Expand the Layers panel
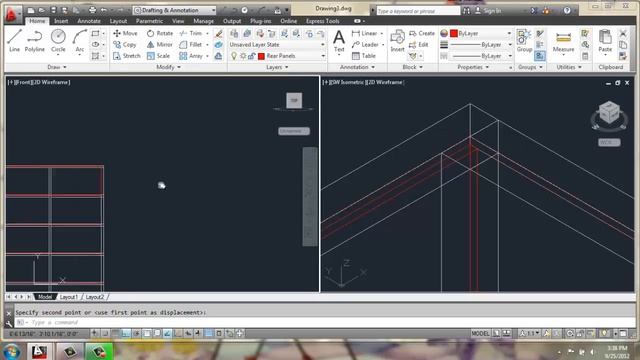Screen dimensions: 640x360 (x=277, y=67)
